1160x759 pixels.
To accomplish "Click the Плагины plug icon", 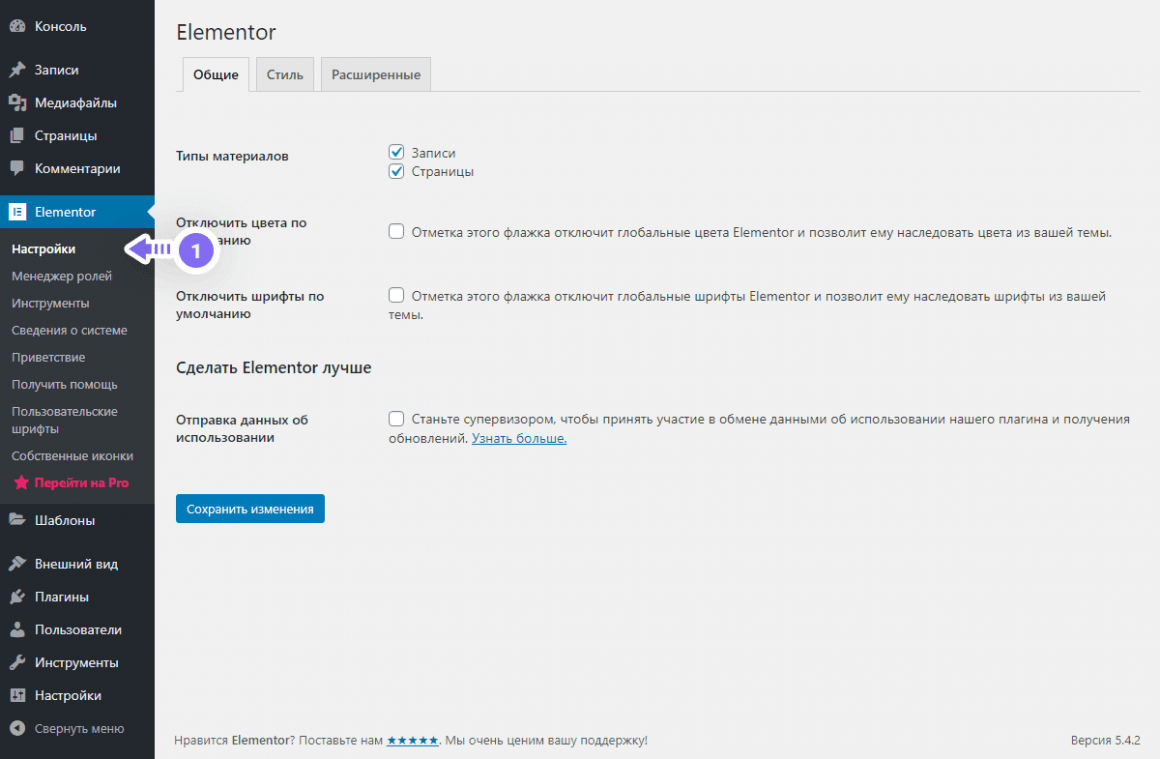I will point(17,597).
